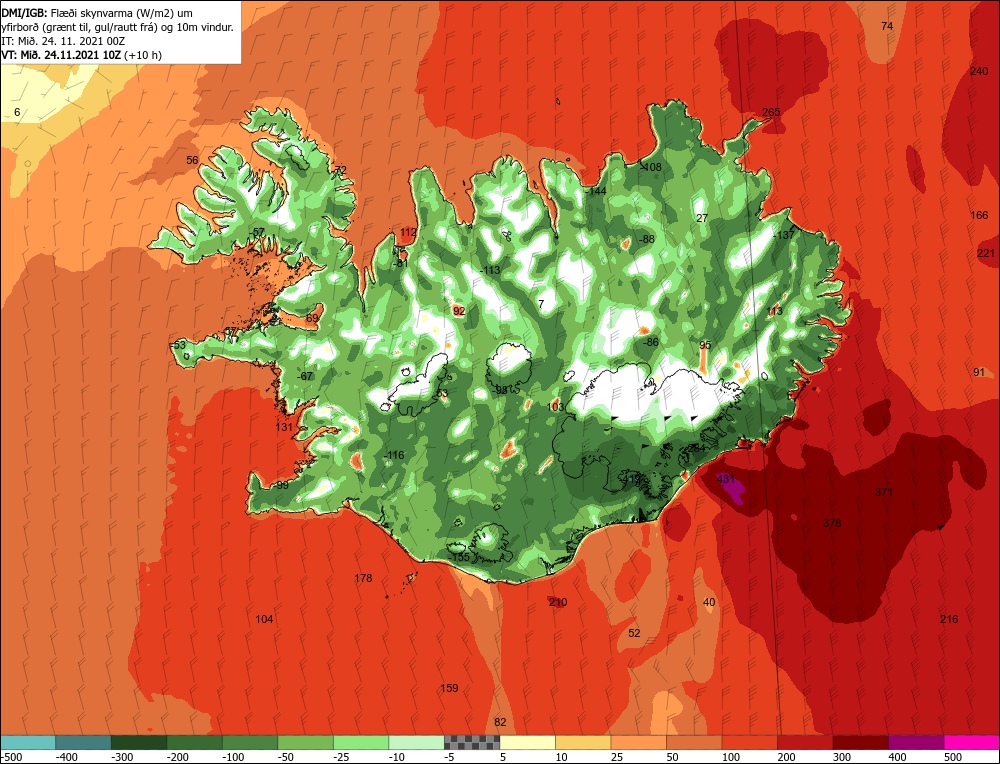Click the '-200' legend label
1000x764 pixels.
[178, 757]
